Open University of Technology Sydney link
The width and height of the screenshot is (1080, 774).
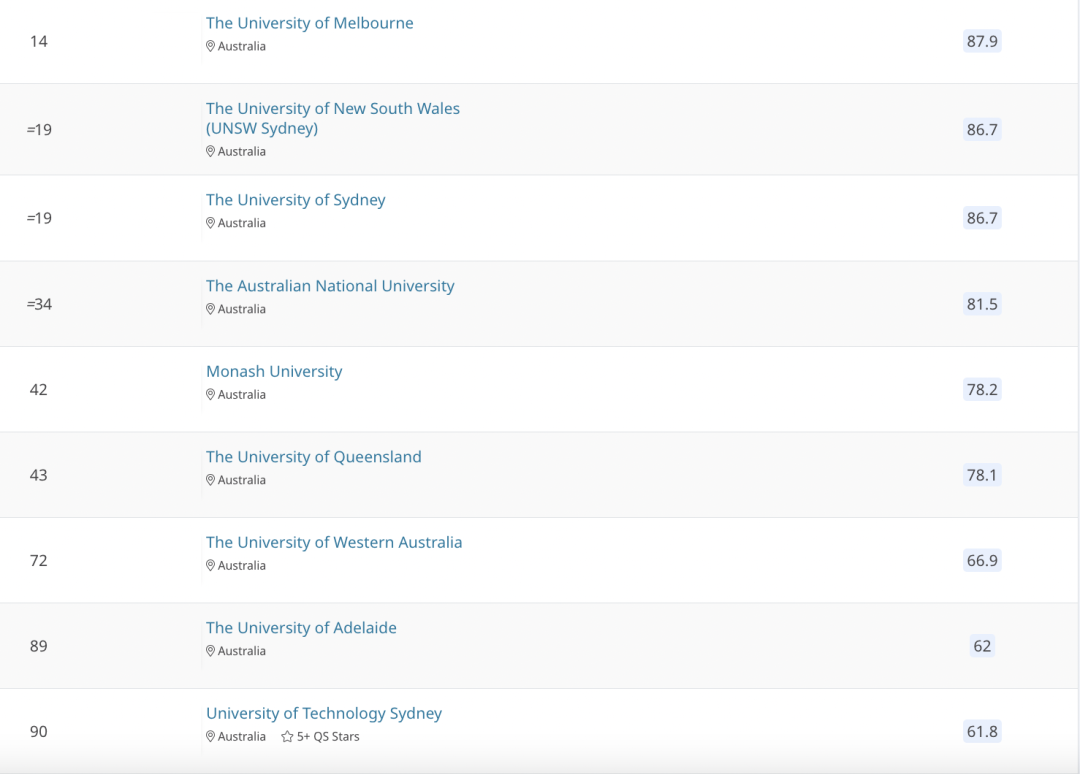point(324,713)
